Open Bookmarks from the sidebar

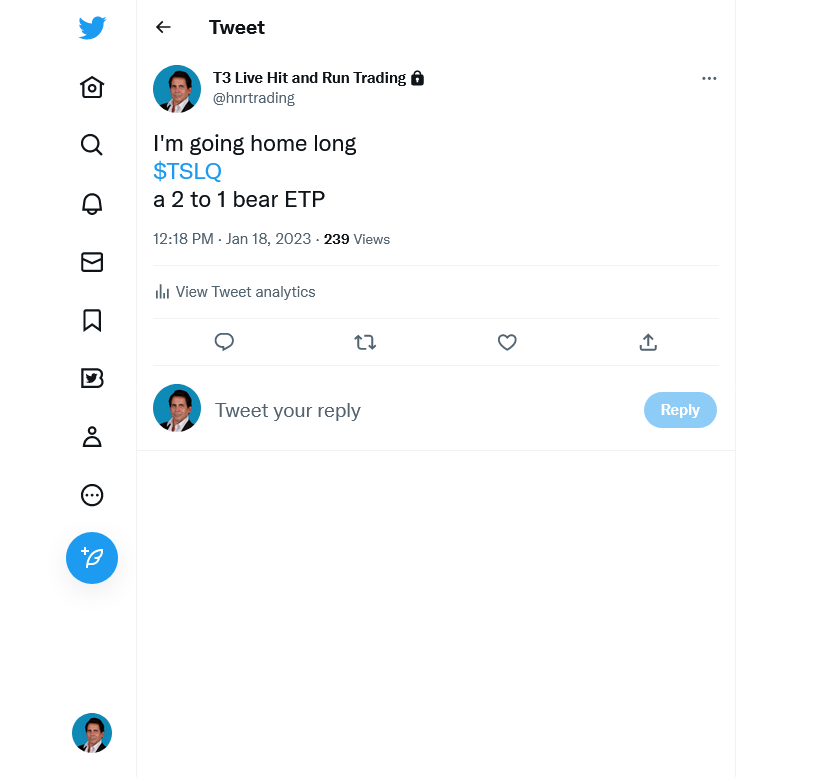coord(92,320)
